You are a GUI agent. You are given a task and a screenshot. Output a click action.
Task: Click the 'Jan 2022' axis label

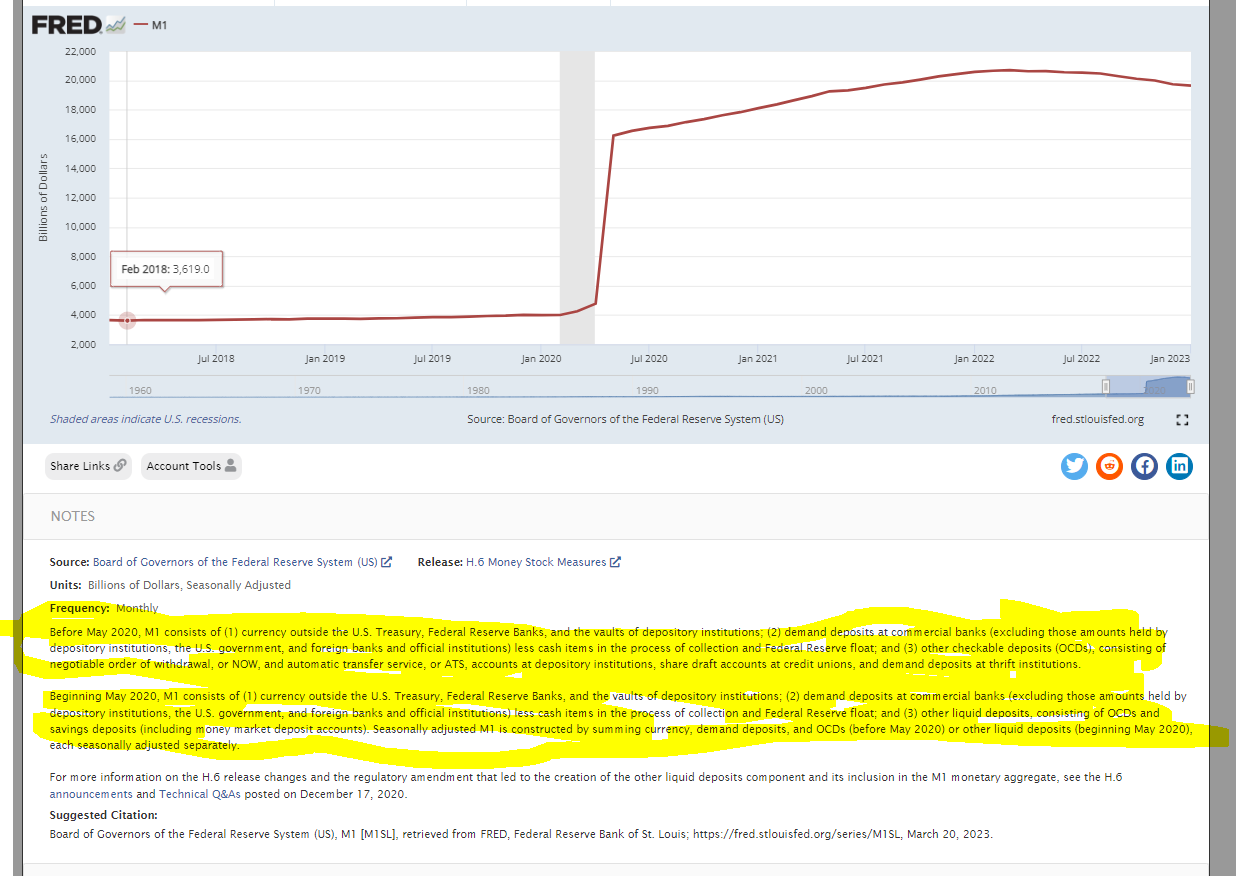coord(974,358)
